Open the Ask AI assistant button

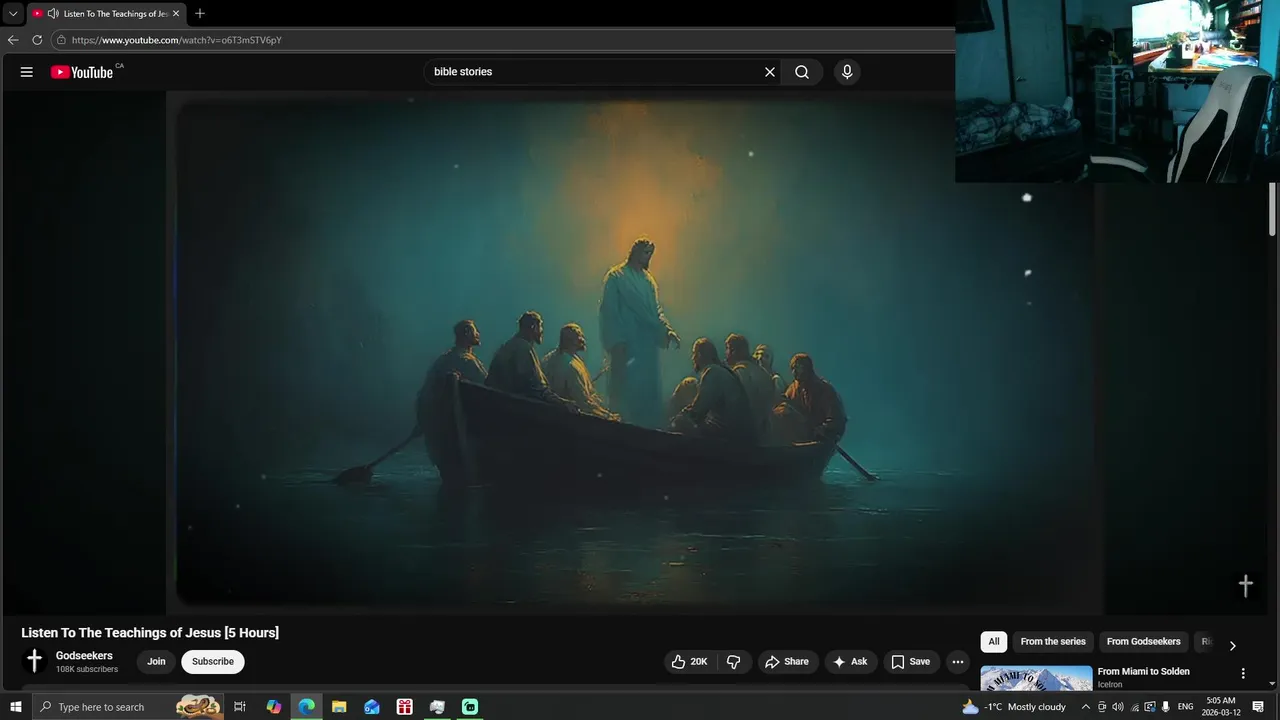pyautogui.click(x=851, y=662)
